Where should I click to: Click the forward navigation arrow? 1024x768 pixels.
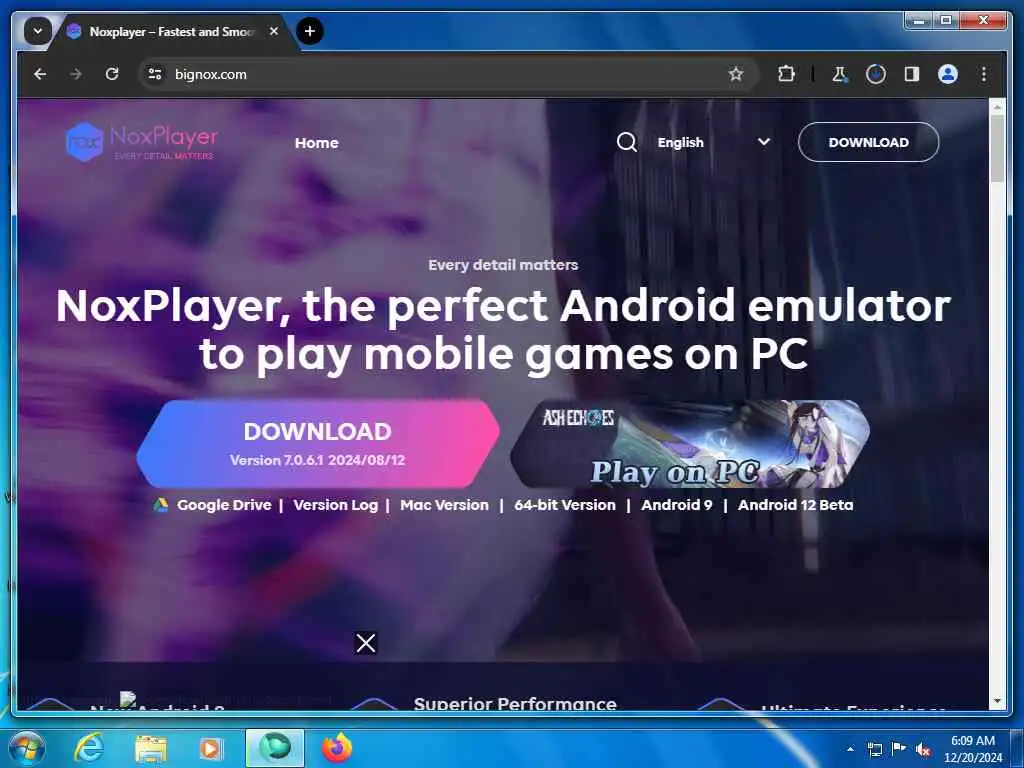pyautogui.click(x=76, y=74)
